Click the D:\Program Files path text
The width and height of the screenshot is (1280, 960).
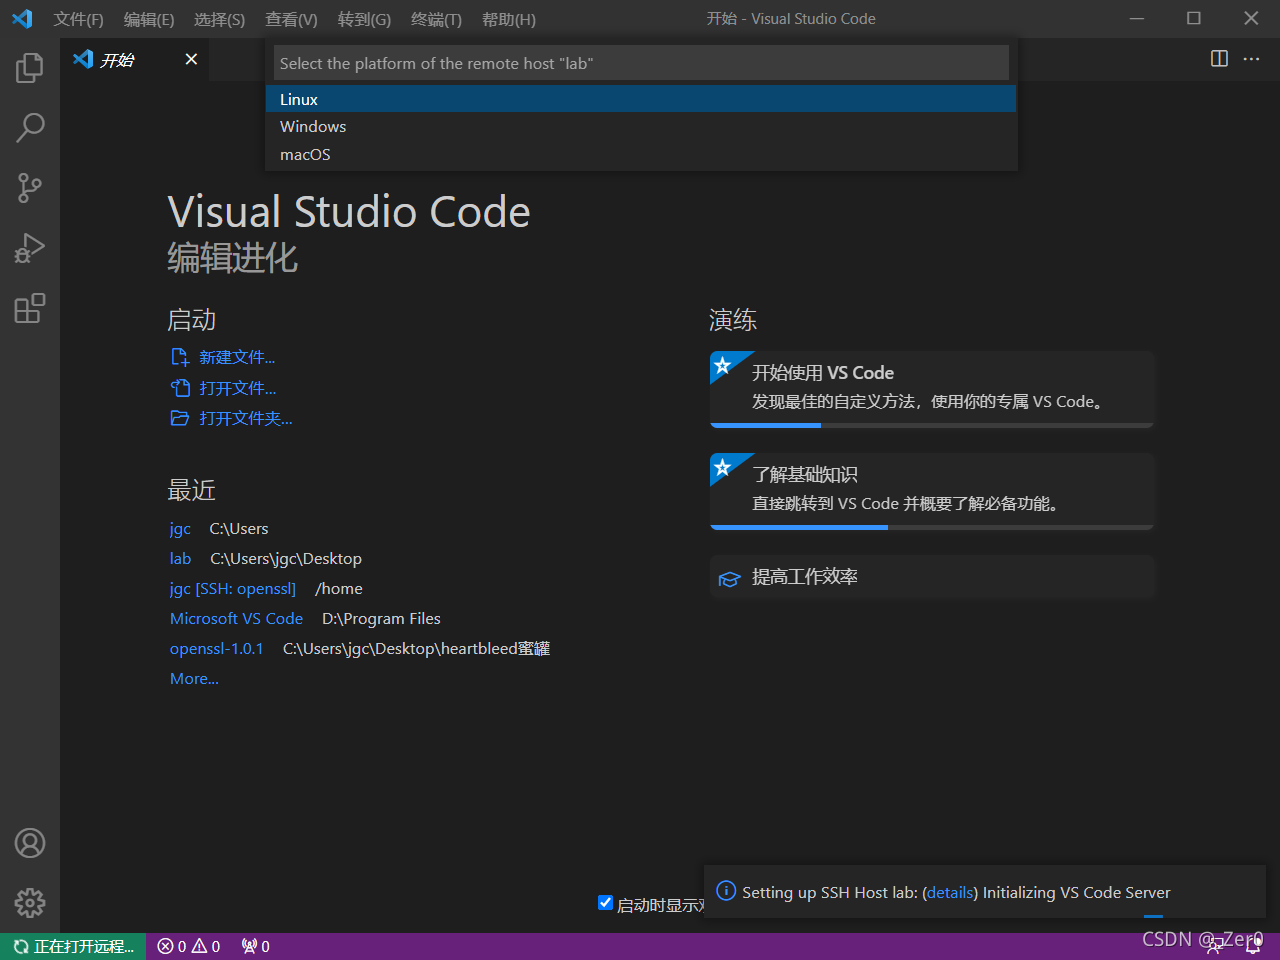tap(381, 618)
